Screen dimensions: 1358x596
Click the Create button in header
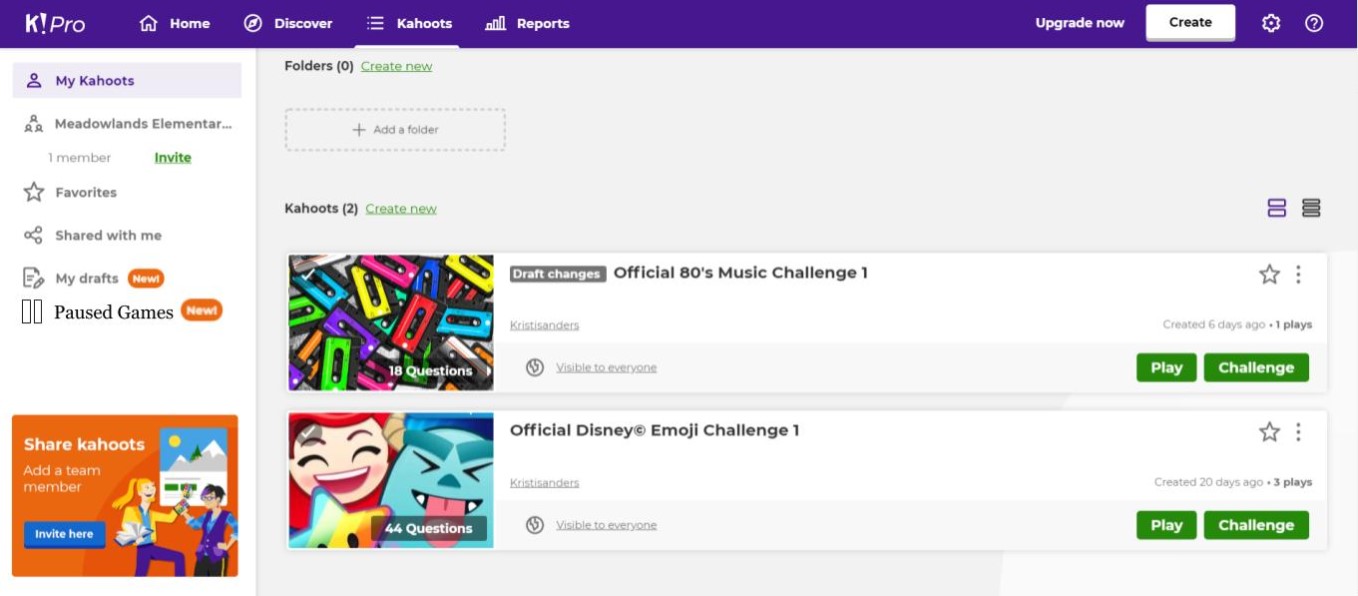click(1190, 22)
